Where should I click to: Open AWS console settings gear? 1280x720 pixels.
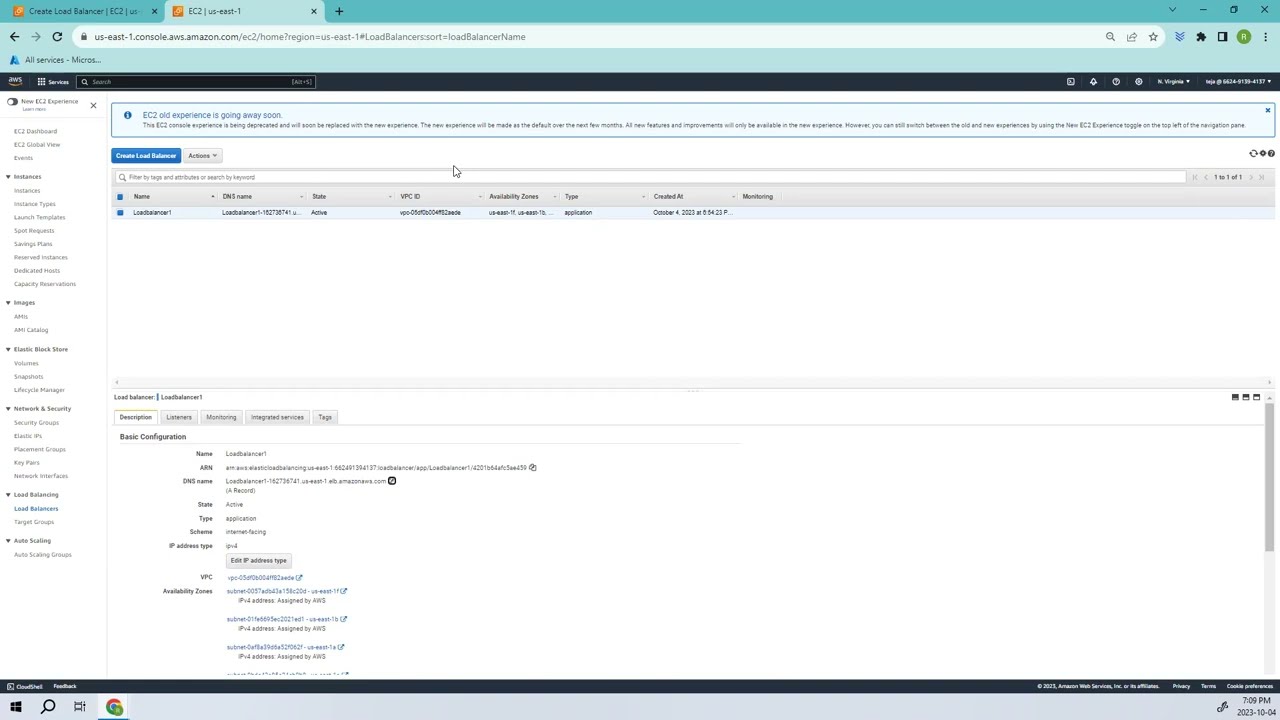pyautogui.click(x=1138, y=81)
